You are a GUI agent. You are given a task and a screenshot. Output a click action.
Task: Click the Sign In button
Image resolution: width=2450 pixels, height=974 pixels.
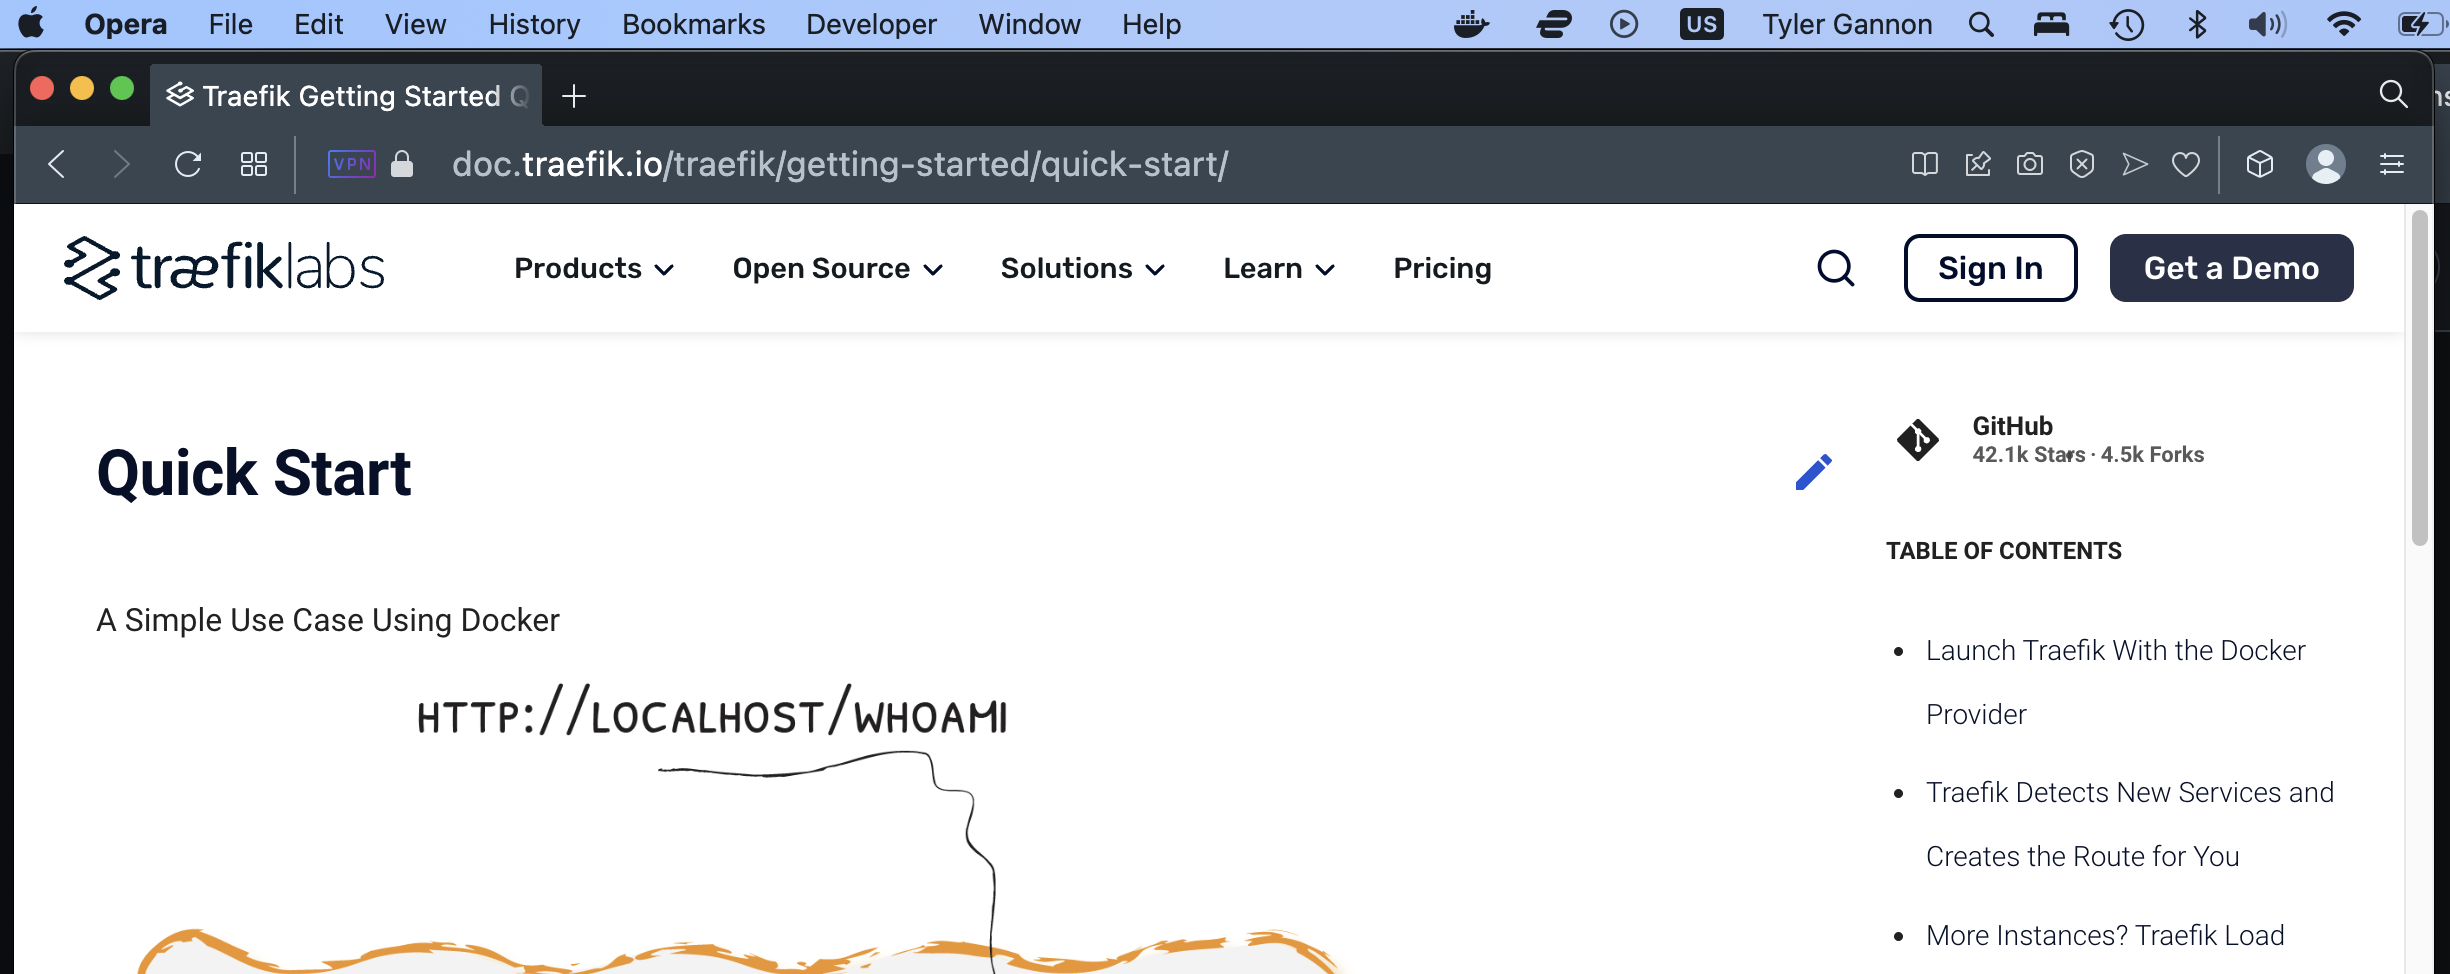click(x=1989, y=267)
